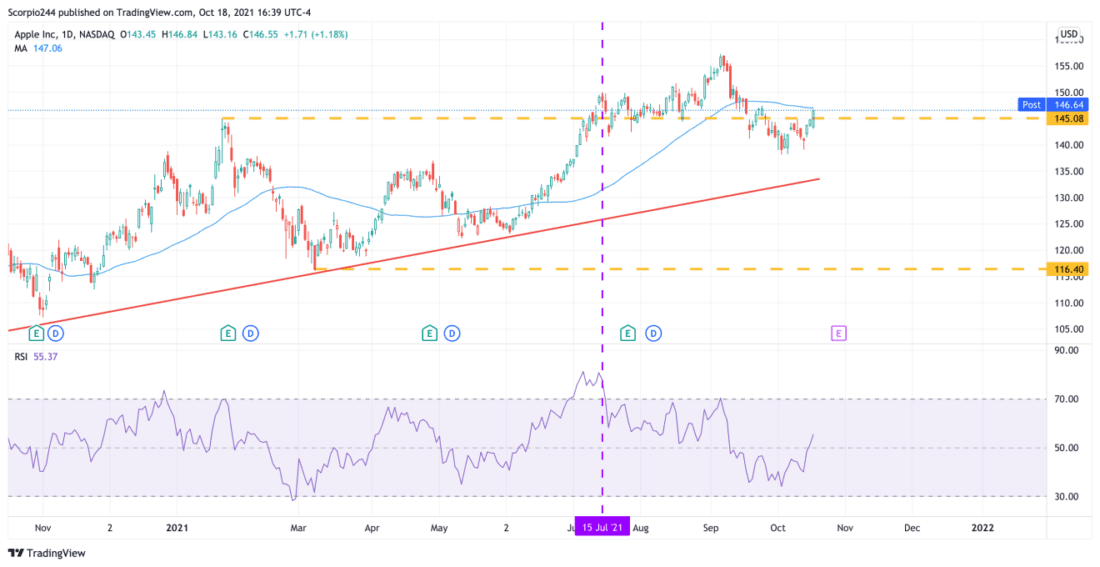Click the Apple Inc symbol title
This screenshot has height=567, width=1100.
[36, 34]
